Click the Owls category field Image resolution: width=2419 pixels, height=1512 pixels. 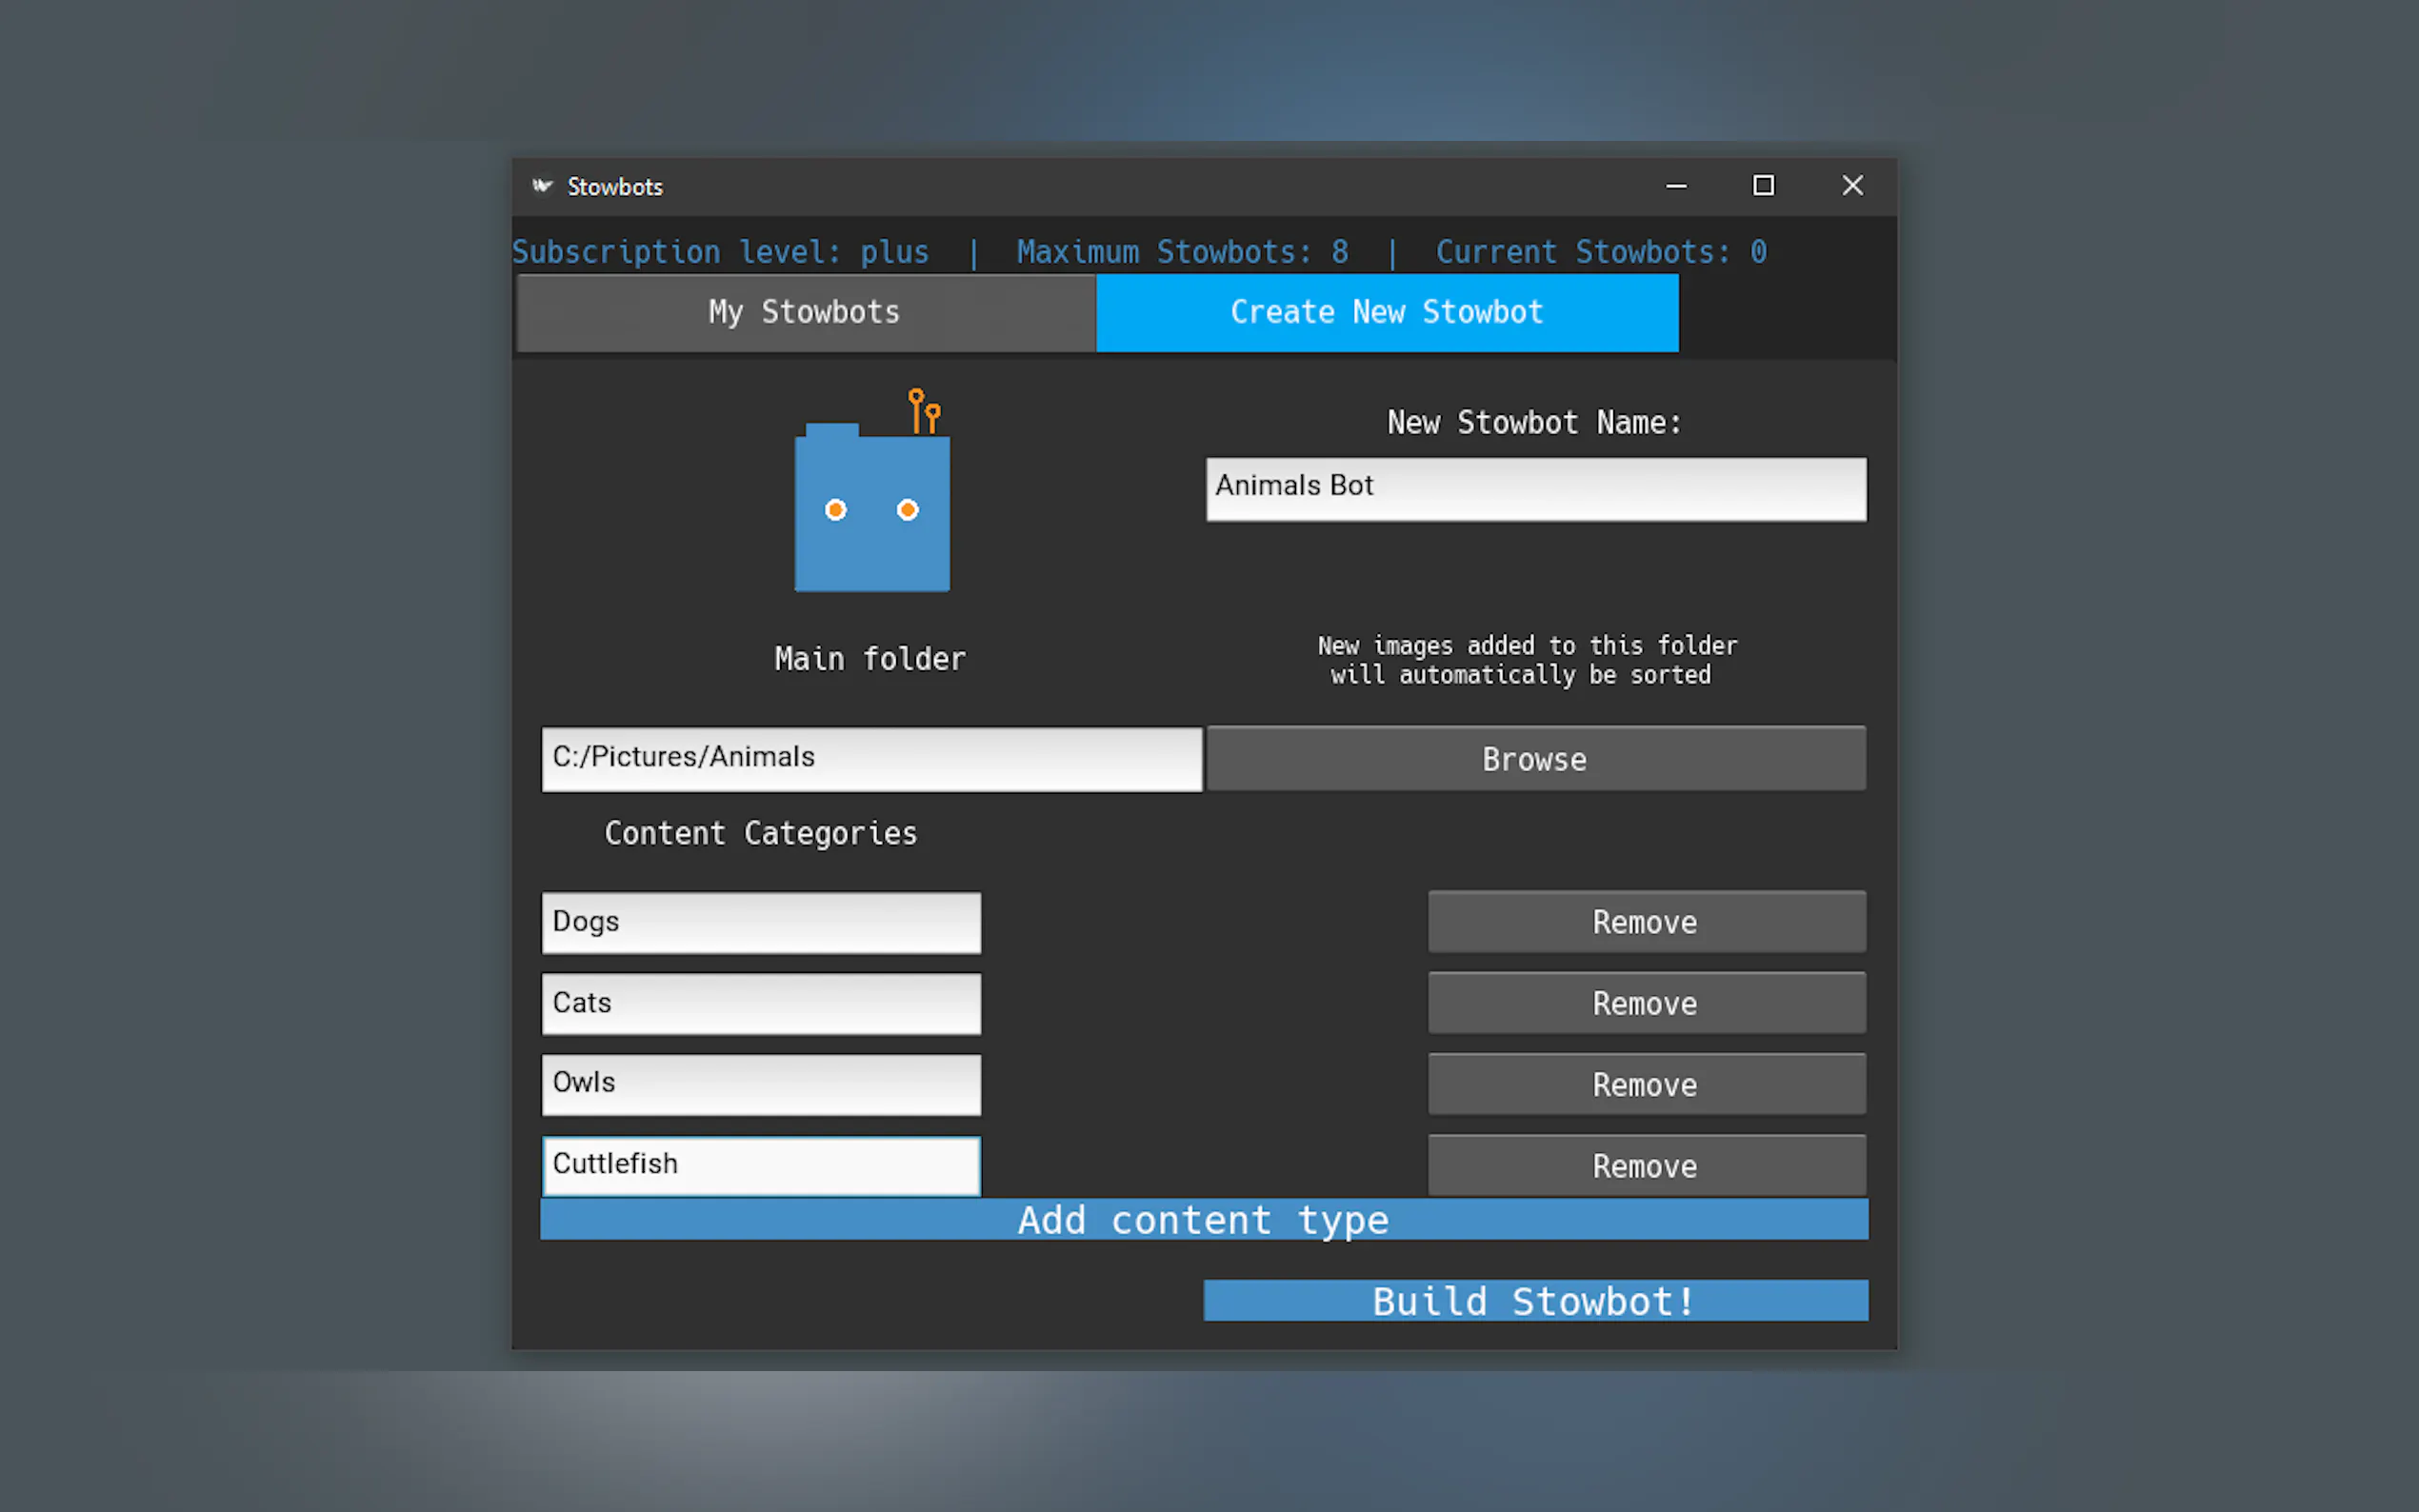point(760,1084)
